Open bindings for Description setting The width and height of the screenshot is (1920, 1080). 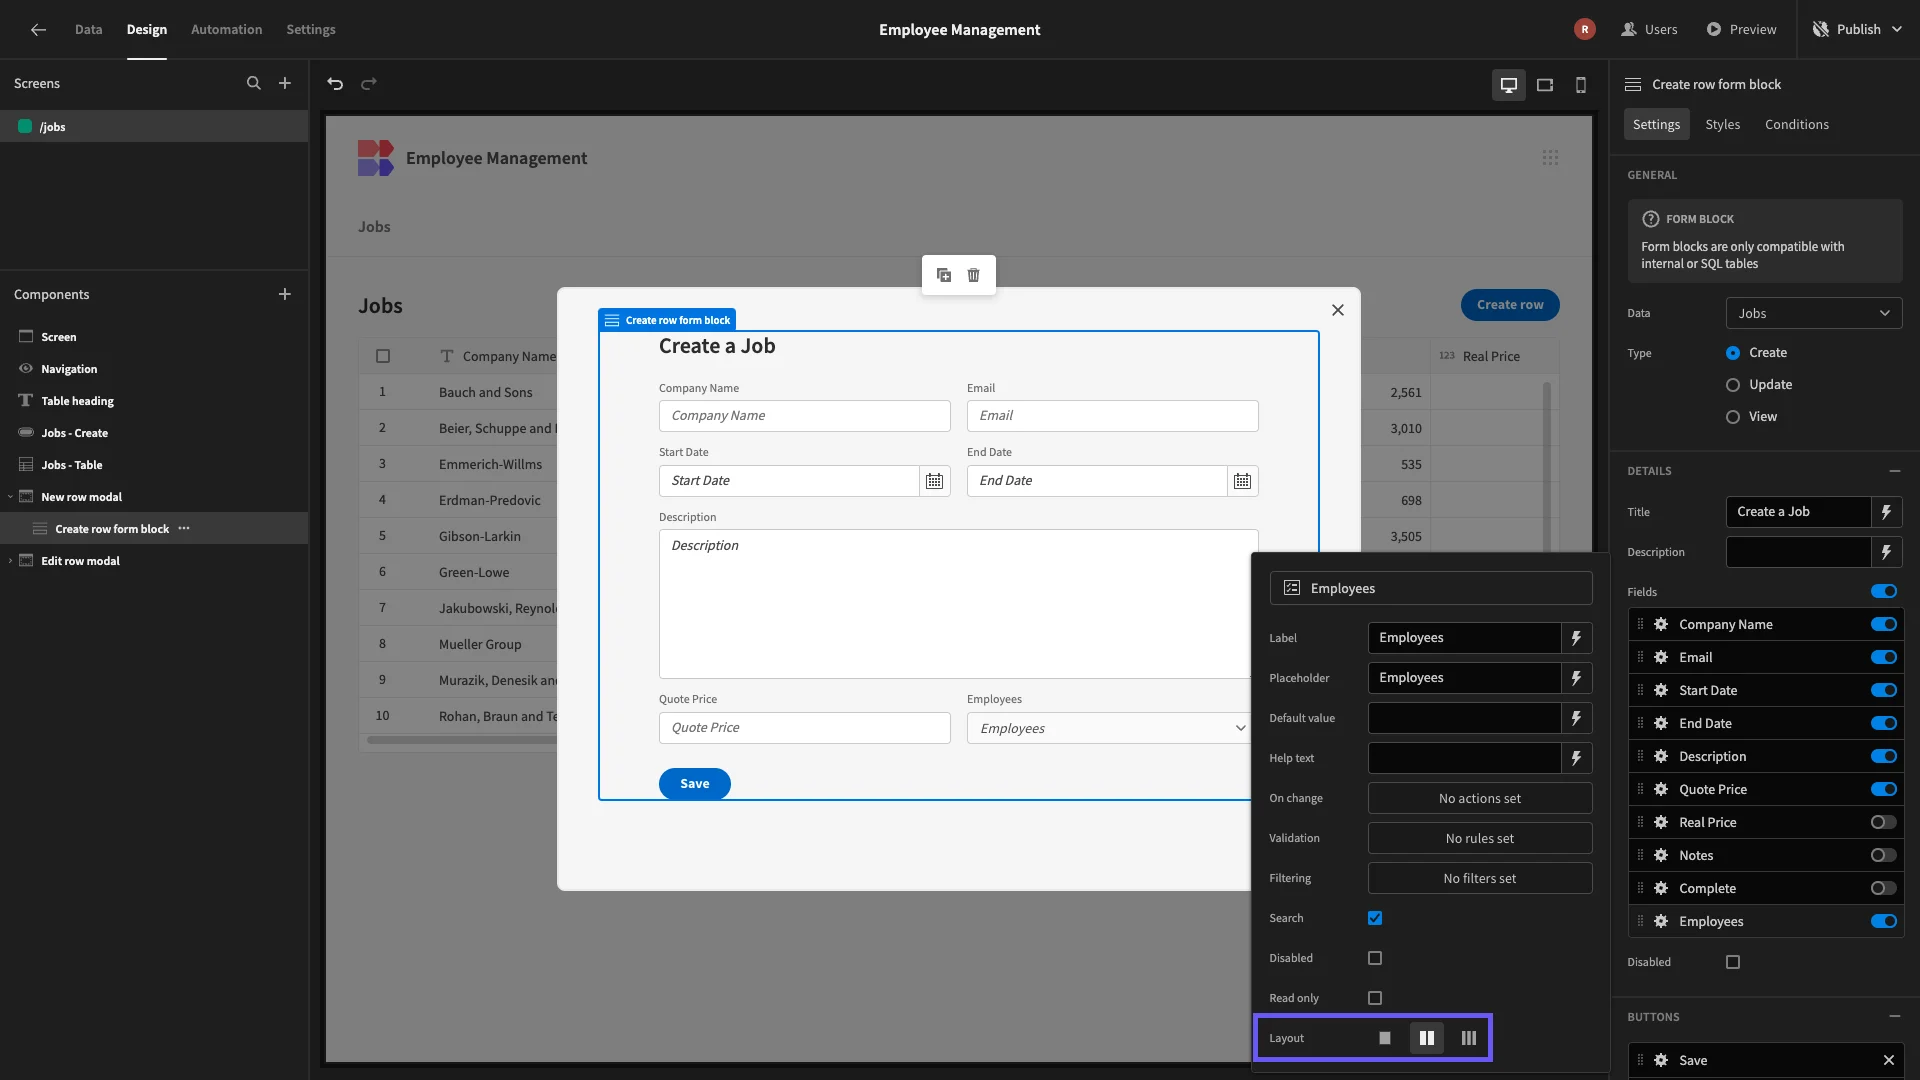click(x=1886, y=552)
